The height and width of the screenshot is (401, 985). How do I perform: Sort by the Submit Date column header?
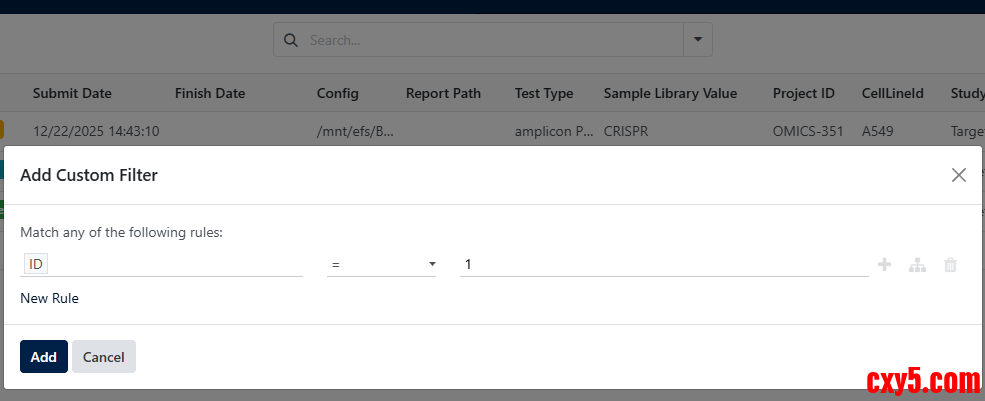pos(72,94)
